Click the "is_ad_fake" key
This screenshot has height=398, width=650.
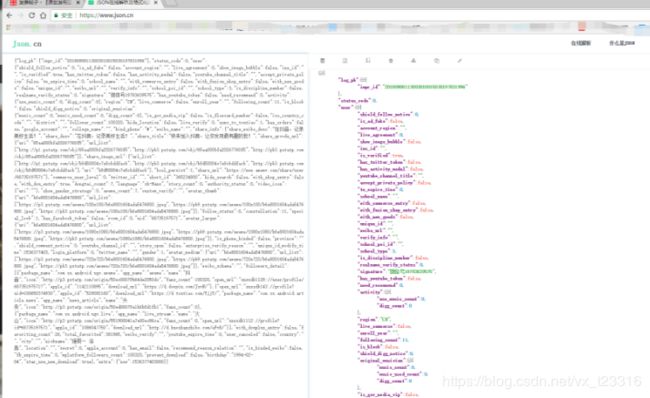pyautogui.click(x=373, y=121)
